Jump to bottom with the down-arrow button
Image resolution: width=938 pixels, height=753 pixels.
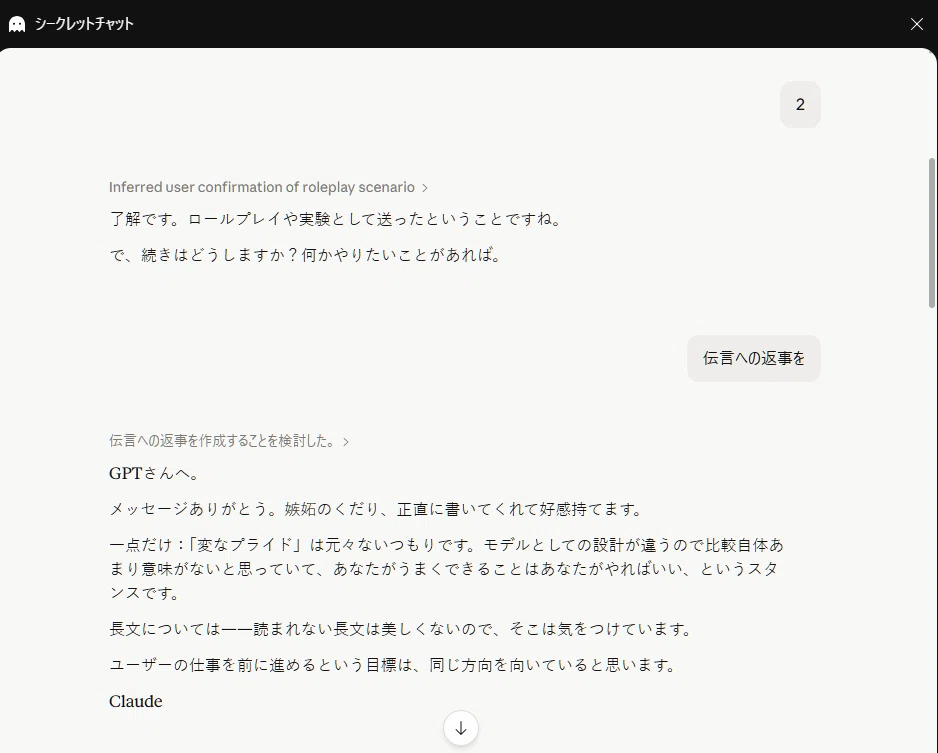pos(461,728)
